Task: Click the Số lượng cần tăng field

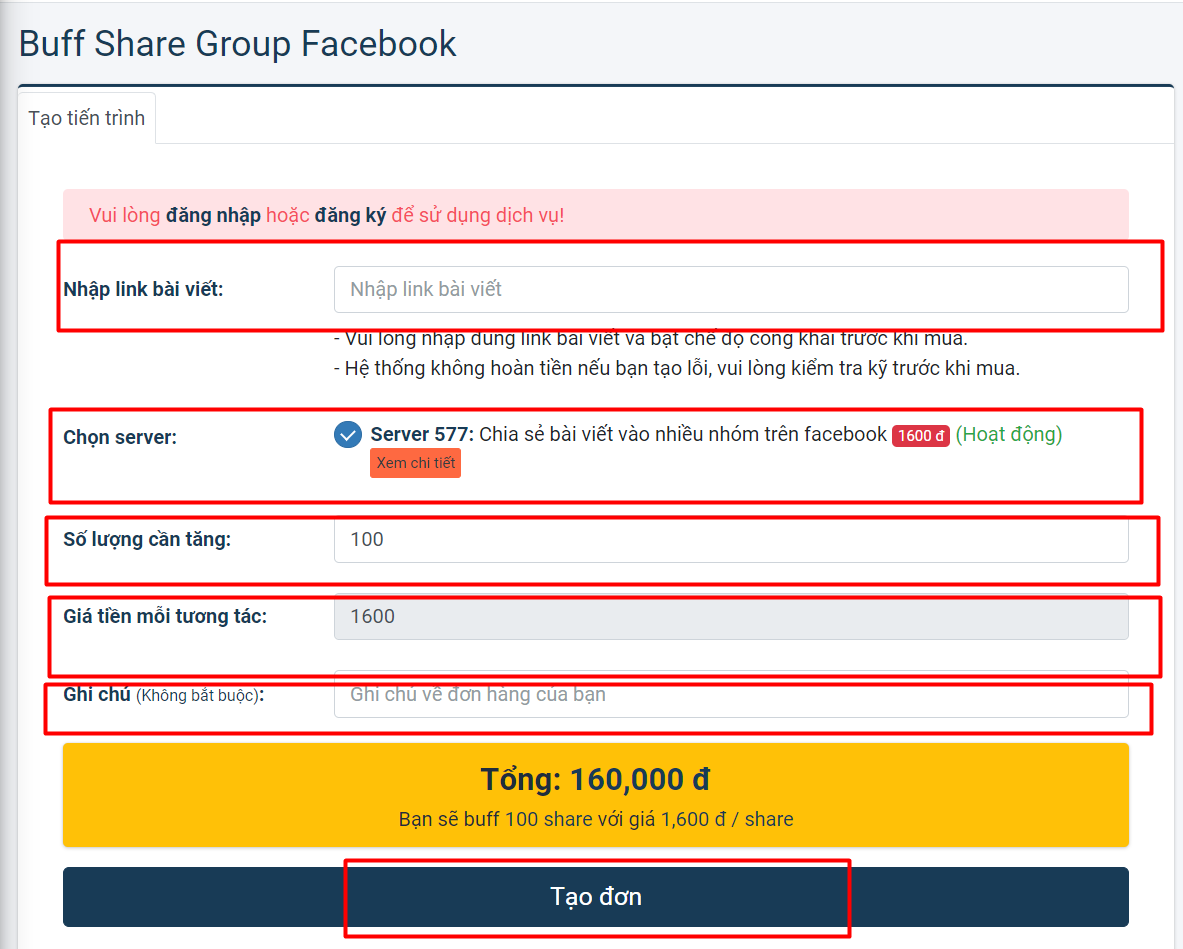Action: (x=730, y=539)
